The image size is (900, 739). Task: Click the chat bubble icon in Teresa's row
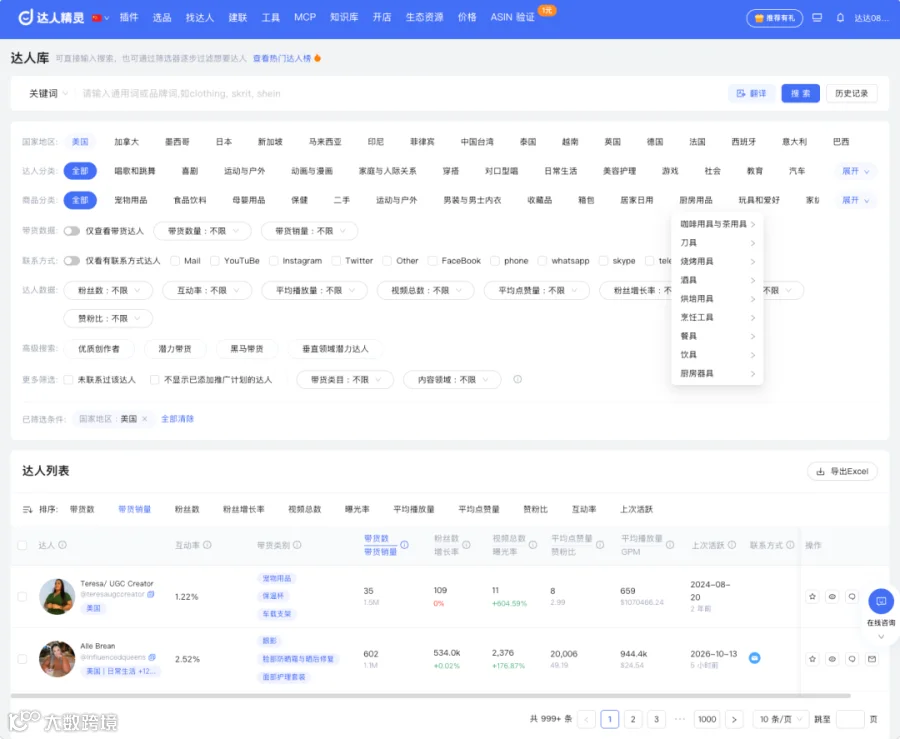click(852, 597)
